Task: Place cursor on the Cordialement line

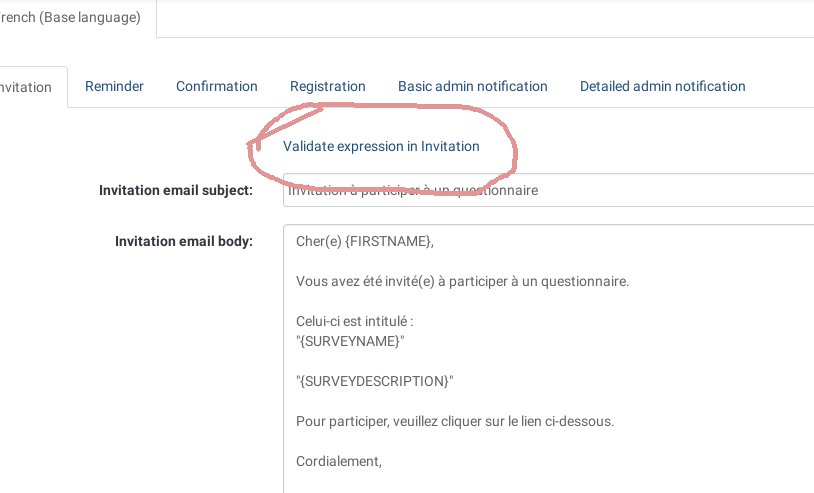Action: tap(339, 461)
